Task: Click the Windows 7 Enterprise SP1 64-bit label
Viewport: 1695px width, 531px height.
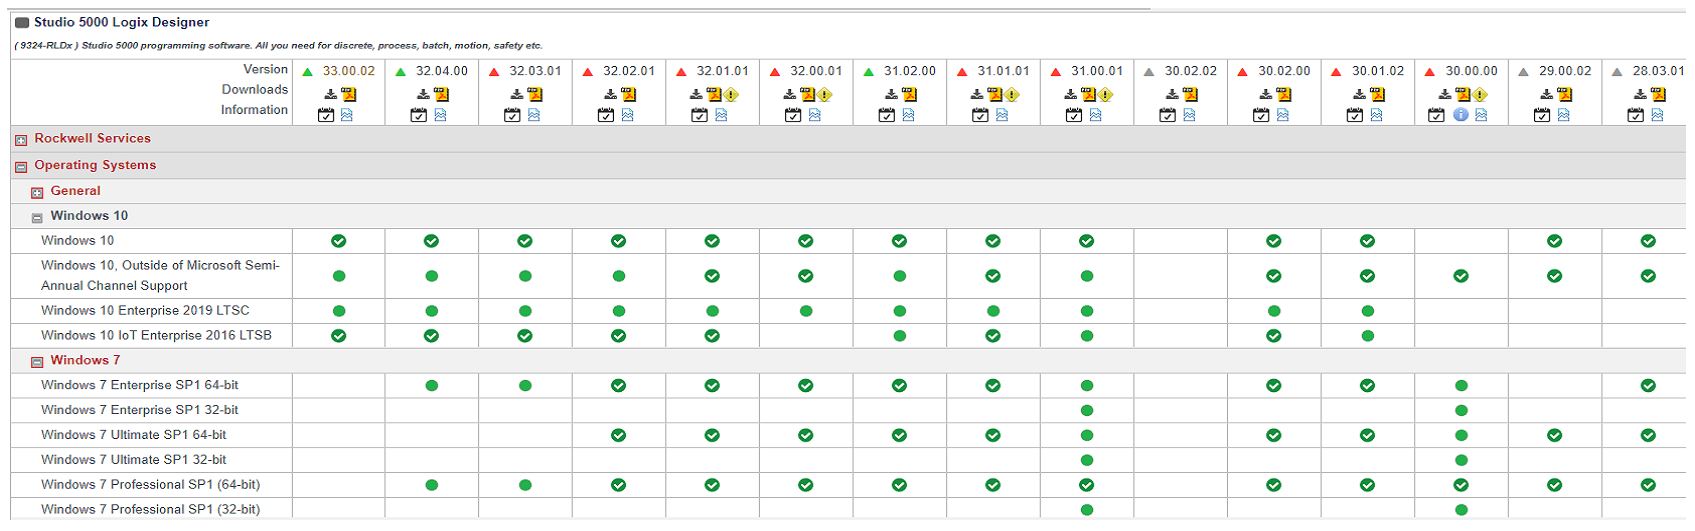Action: click(140, 385)
